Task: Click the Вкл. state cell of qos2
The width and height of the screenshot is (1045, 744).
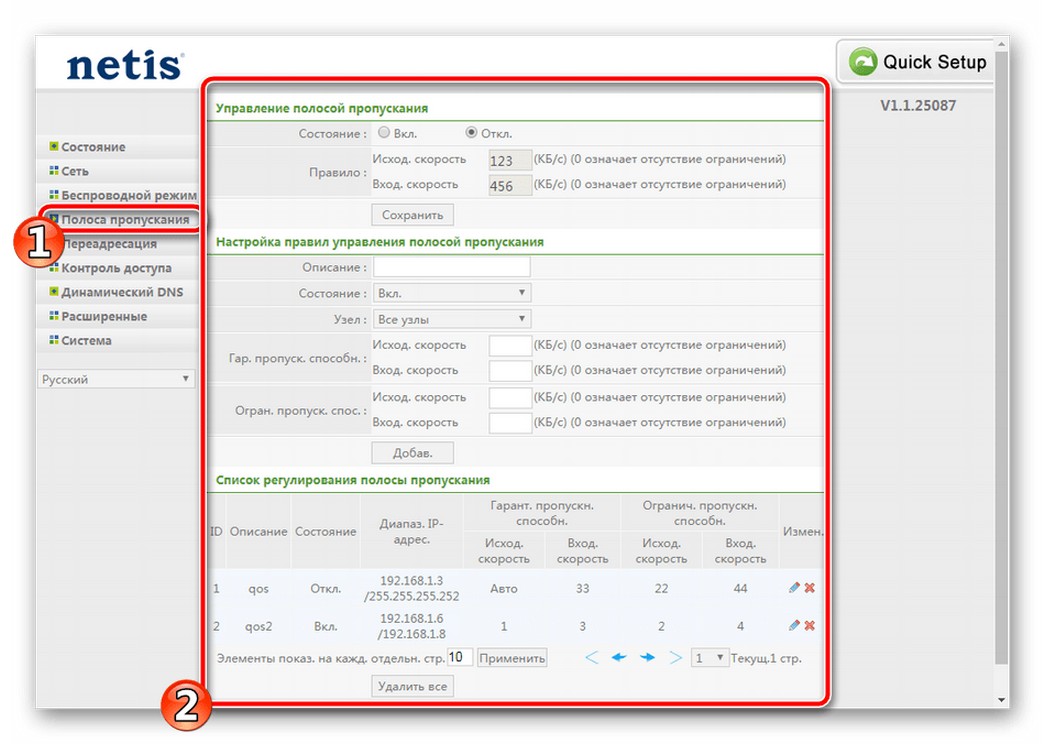Action: [x=326, y=626]
